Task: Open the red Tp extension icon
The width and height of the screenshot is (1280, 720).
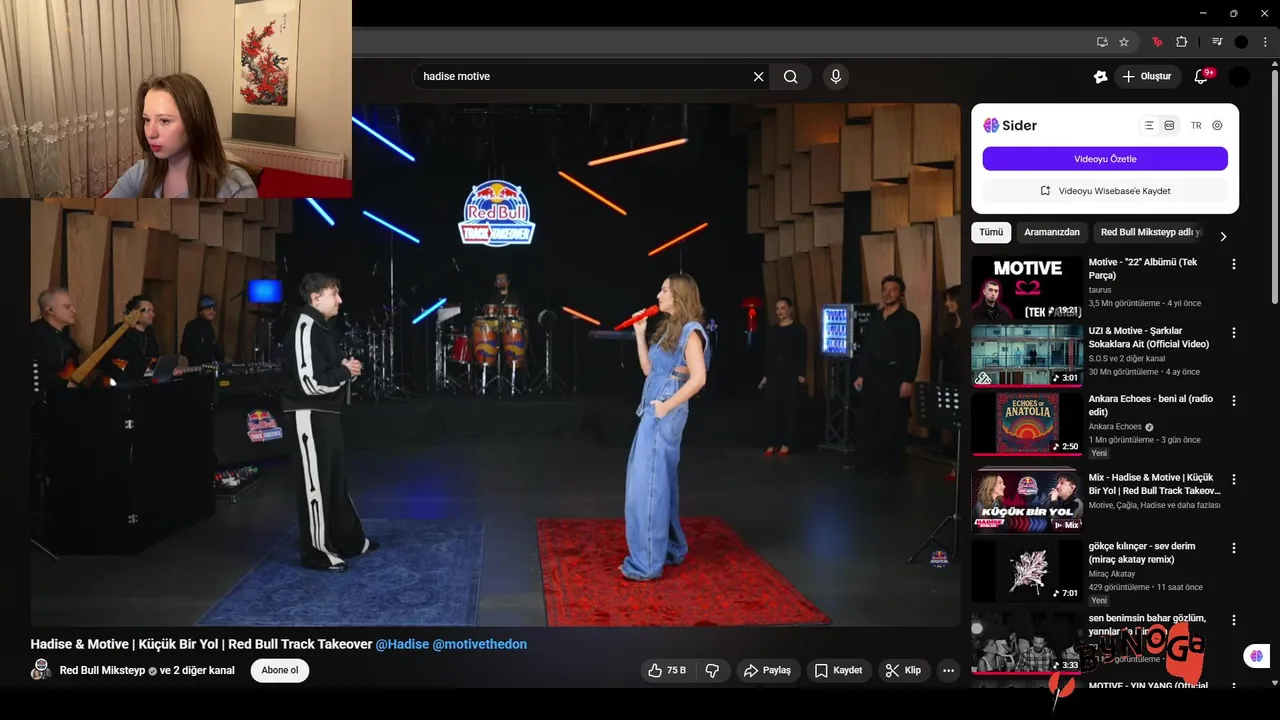Action: [x=1157, y=42]
